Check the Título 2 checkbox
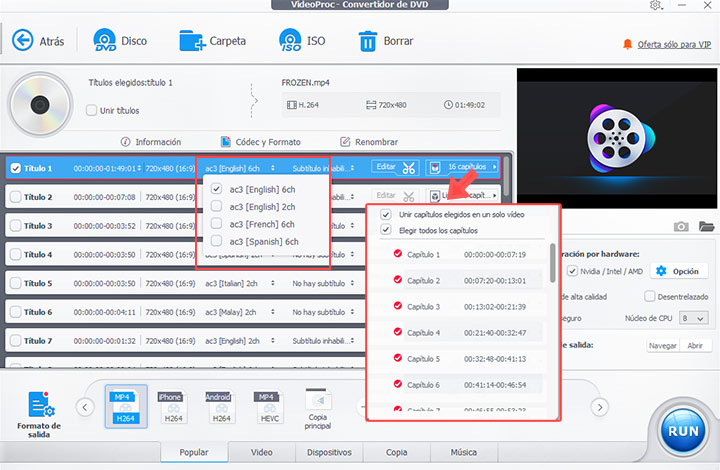The image size is (720, 470). coord(16,197)
